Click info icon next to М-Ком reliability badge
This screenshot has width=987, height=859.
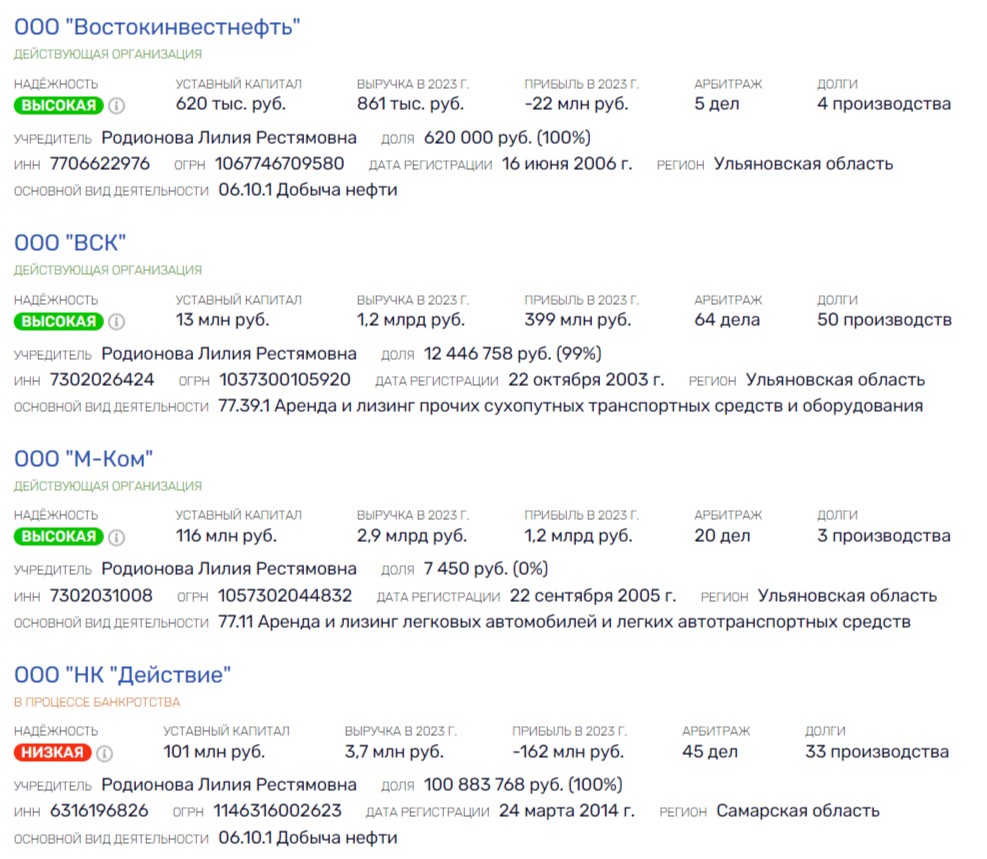tap(116, 537)
